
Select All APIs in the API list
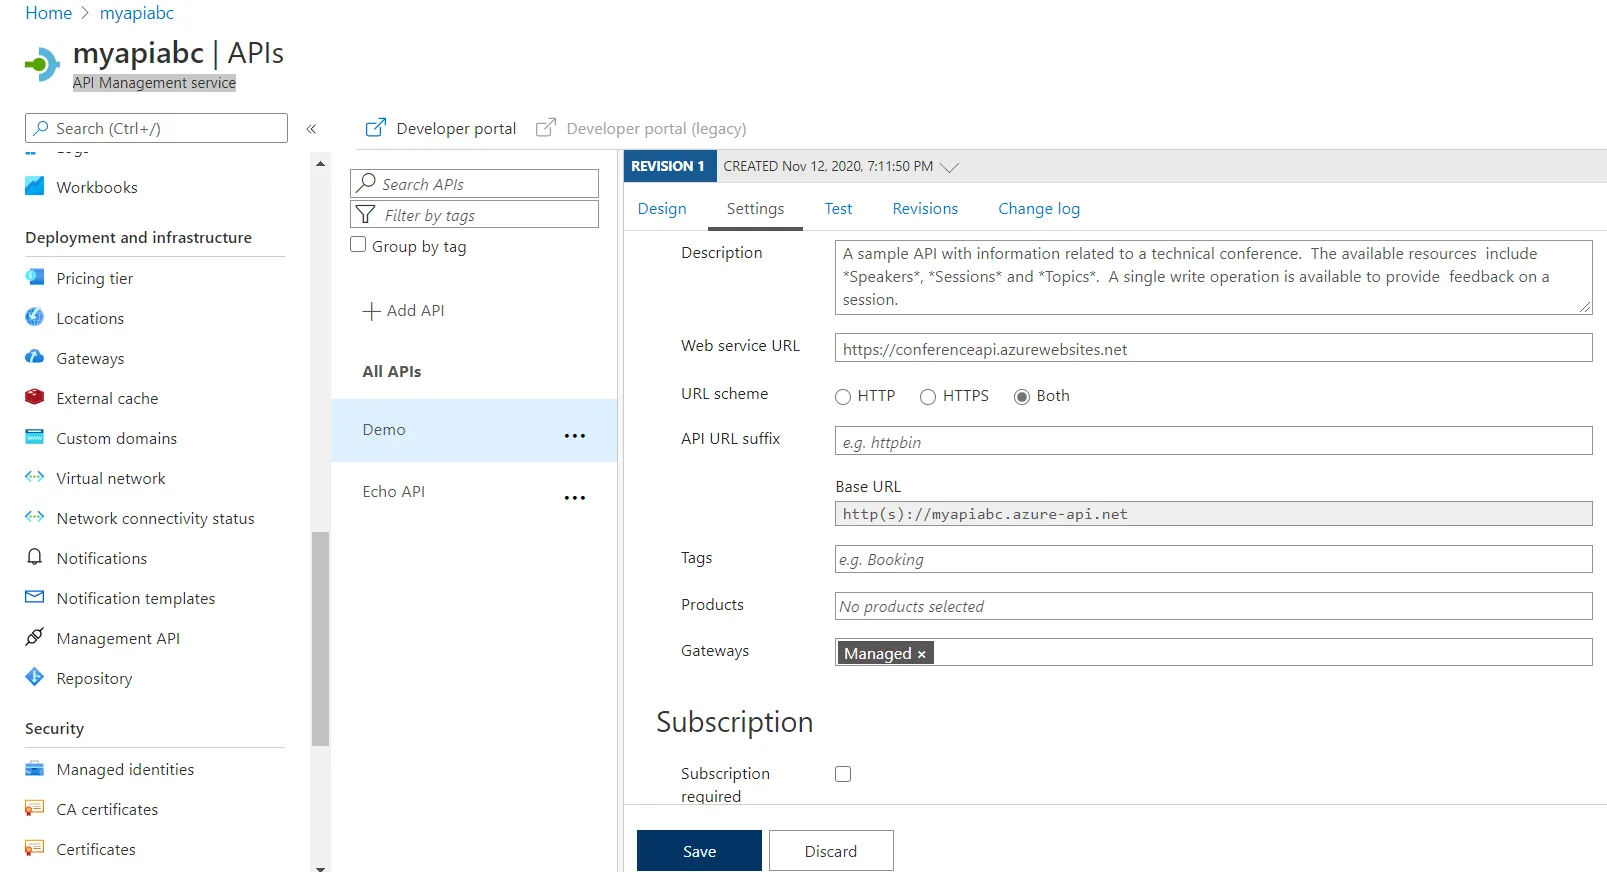tap(392, 371)
